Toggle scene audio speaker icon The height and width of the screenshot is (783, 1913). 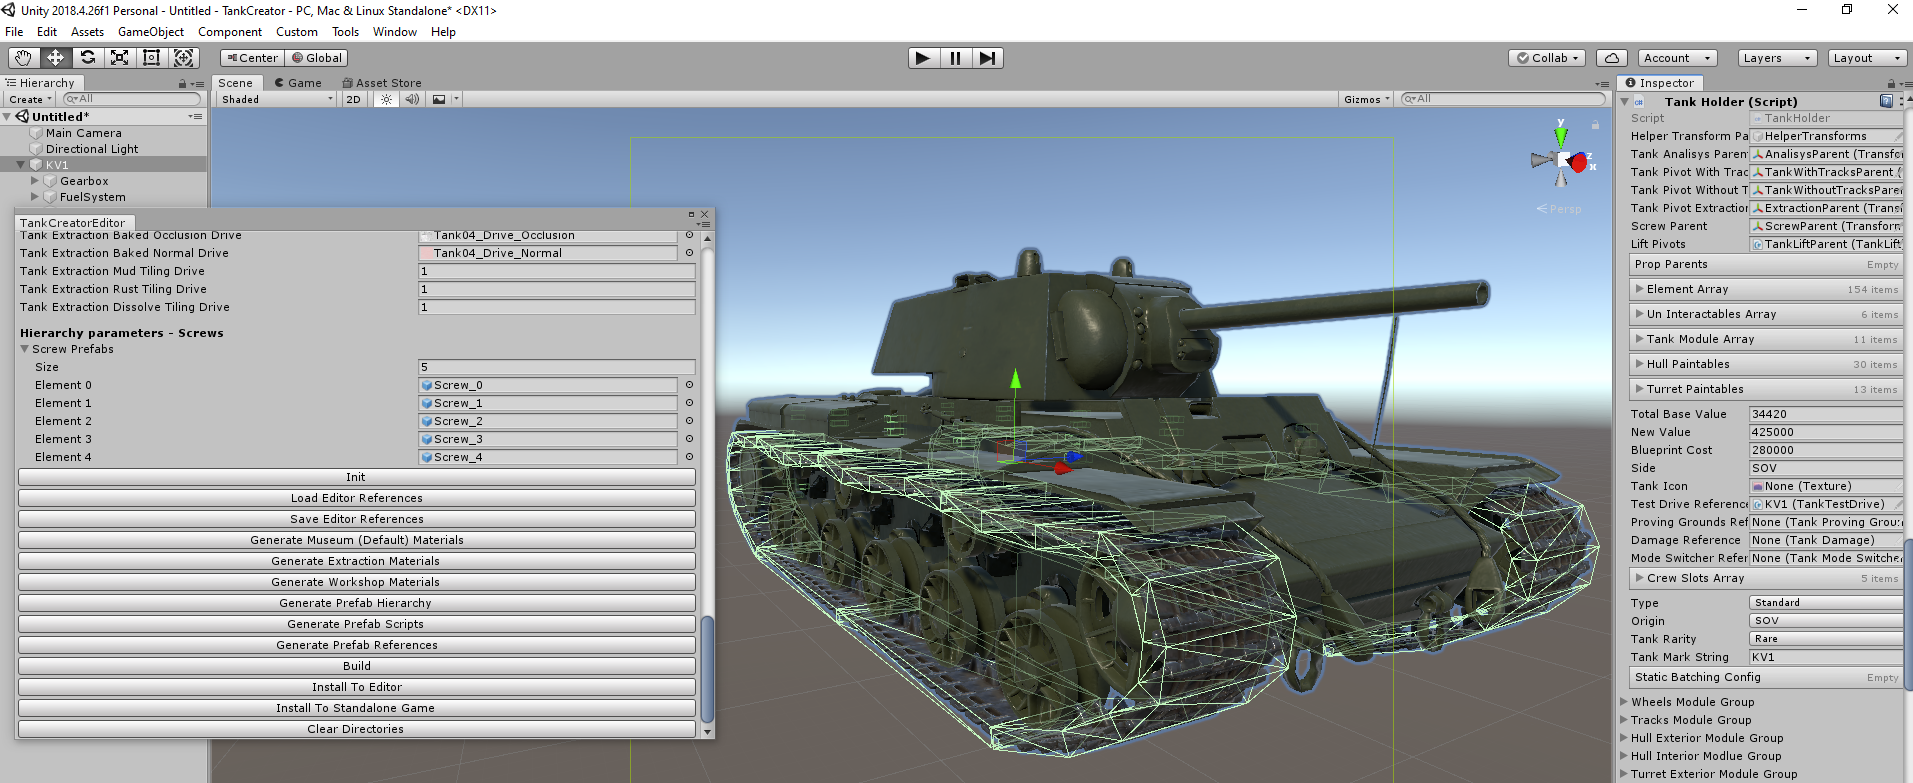[412, 99]
